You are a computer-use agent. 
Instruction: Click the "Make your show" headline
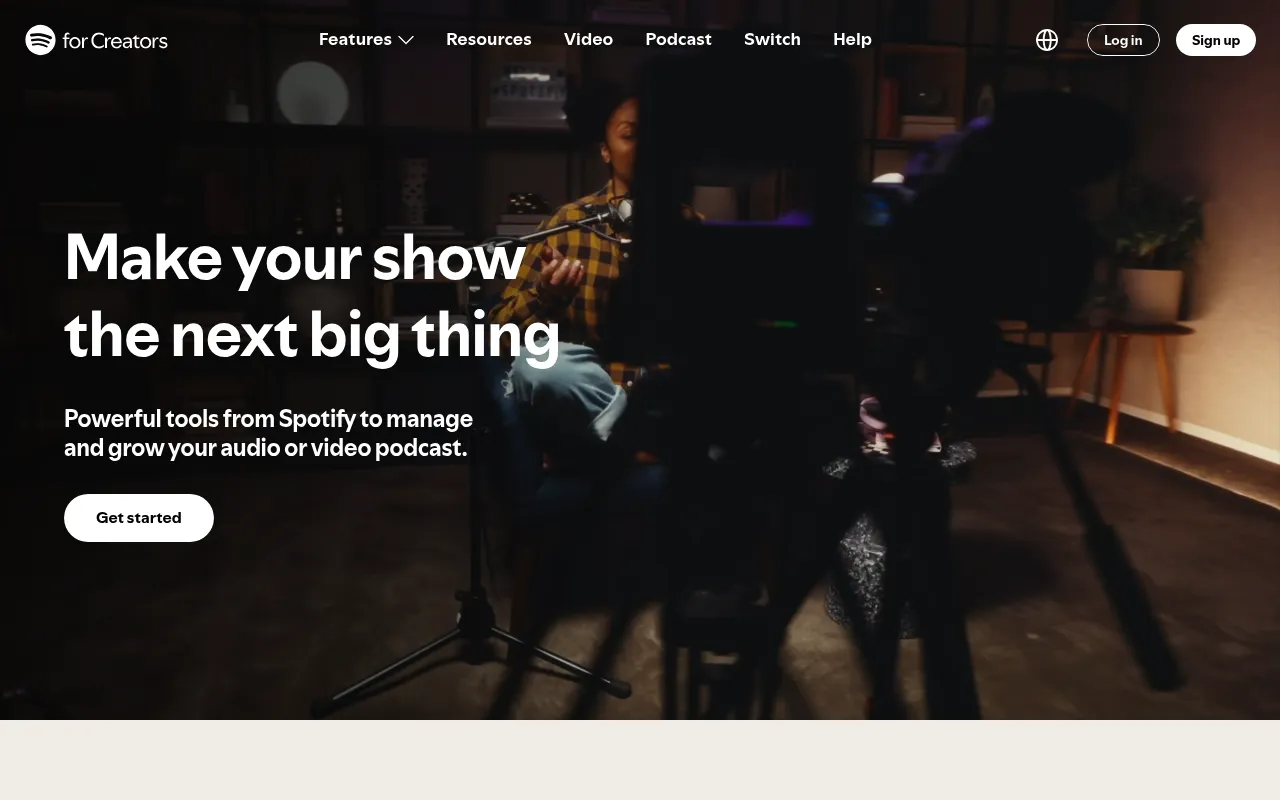(311, 295)
